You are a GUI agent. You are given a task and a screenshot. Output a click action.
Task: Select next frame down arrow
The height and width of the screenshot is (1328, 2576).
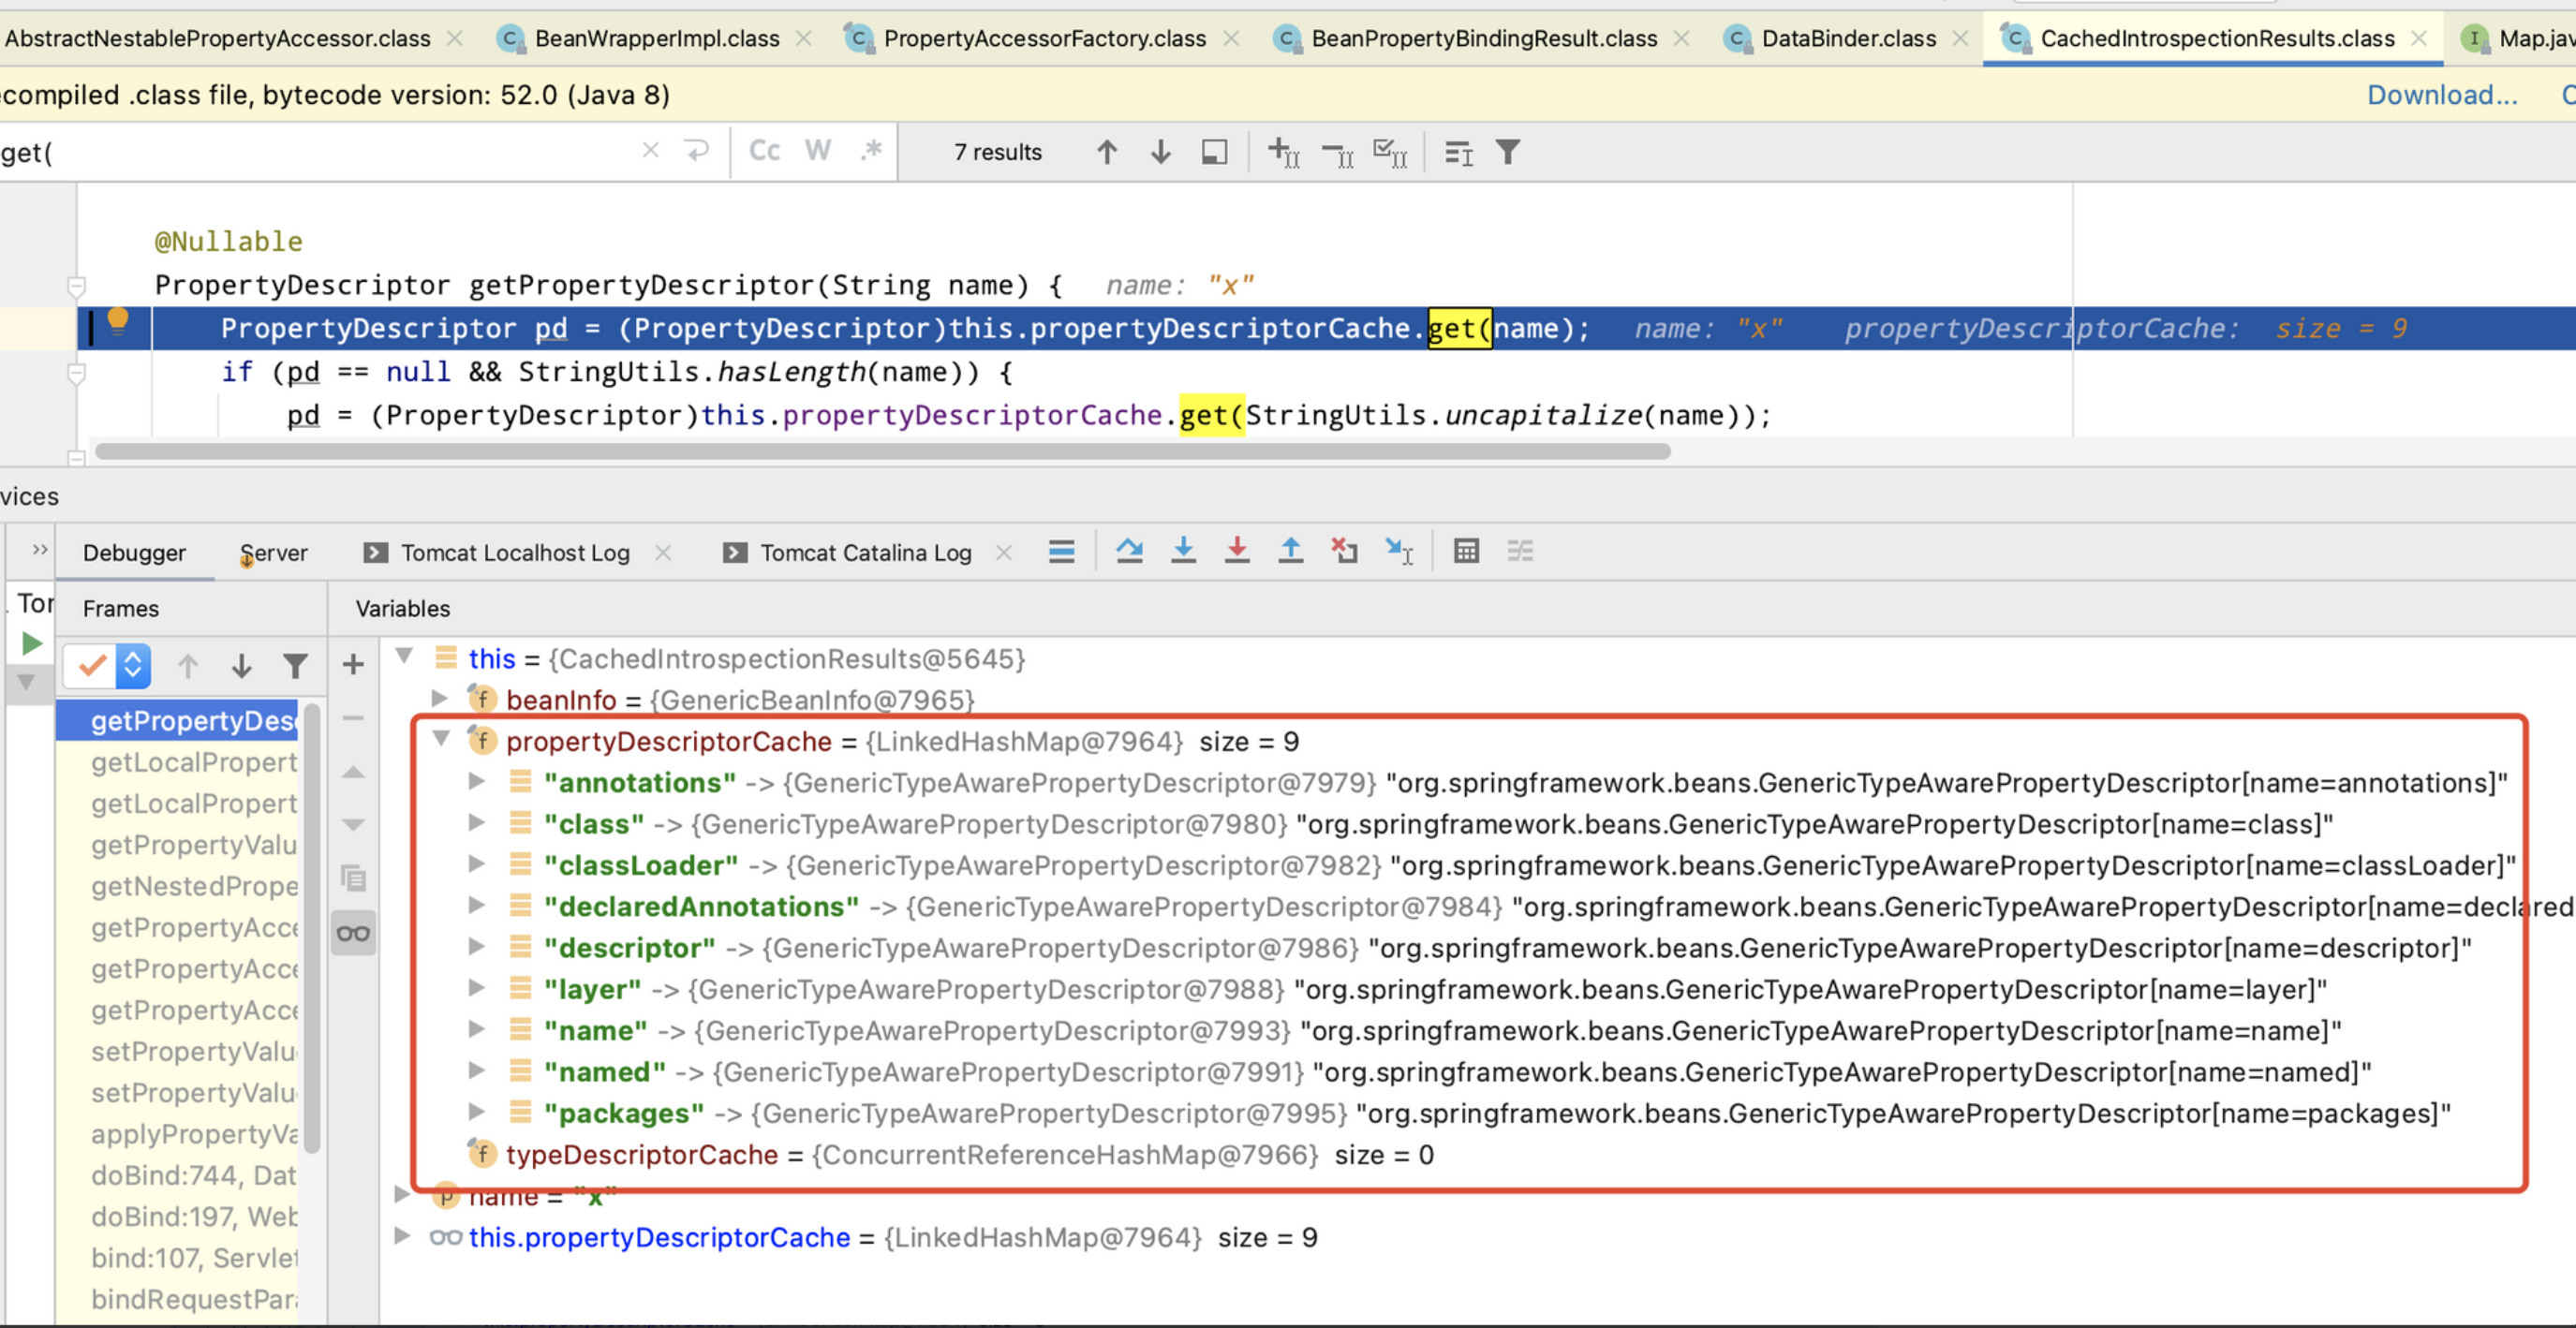[x=241, y=666]
